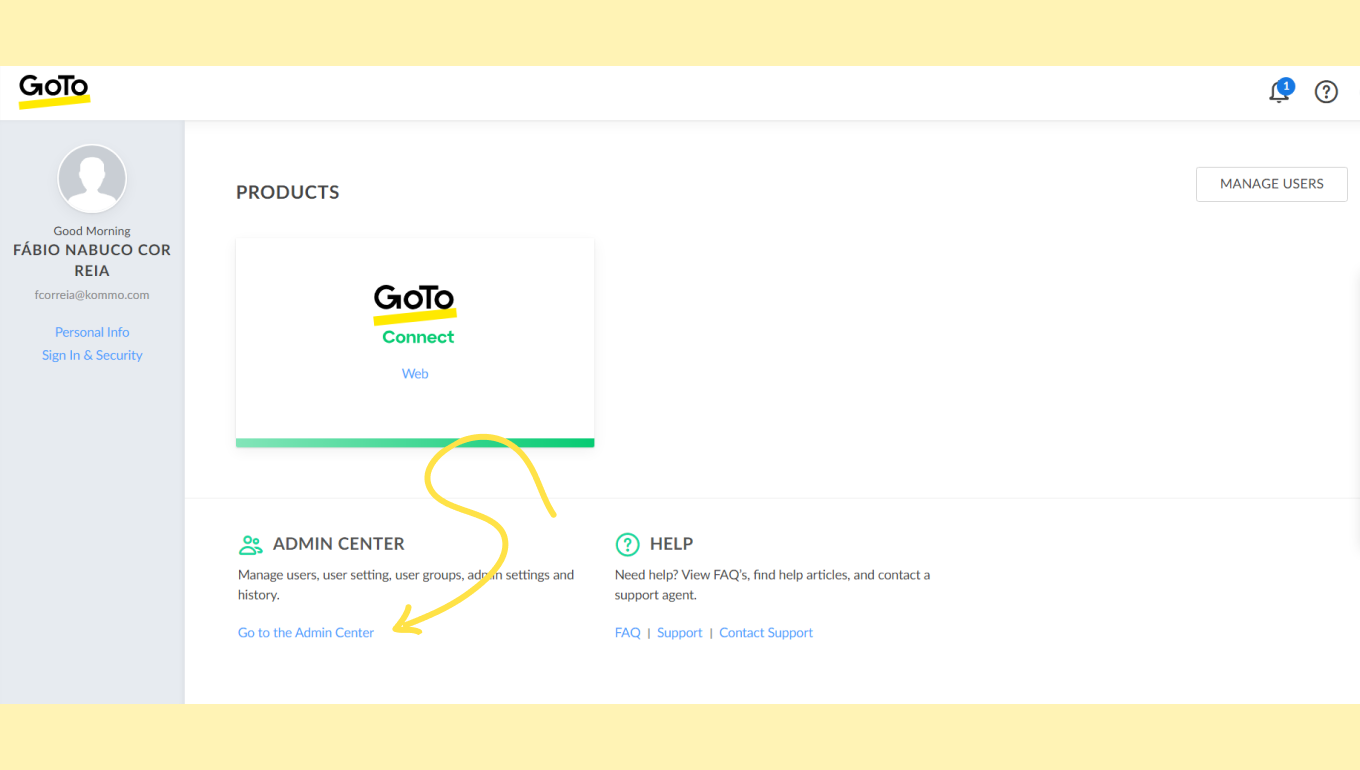
Task: Open Sign In & Security link
Action: pos(92,355)
